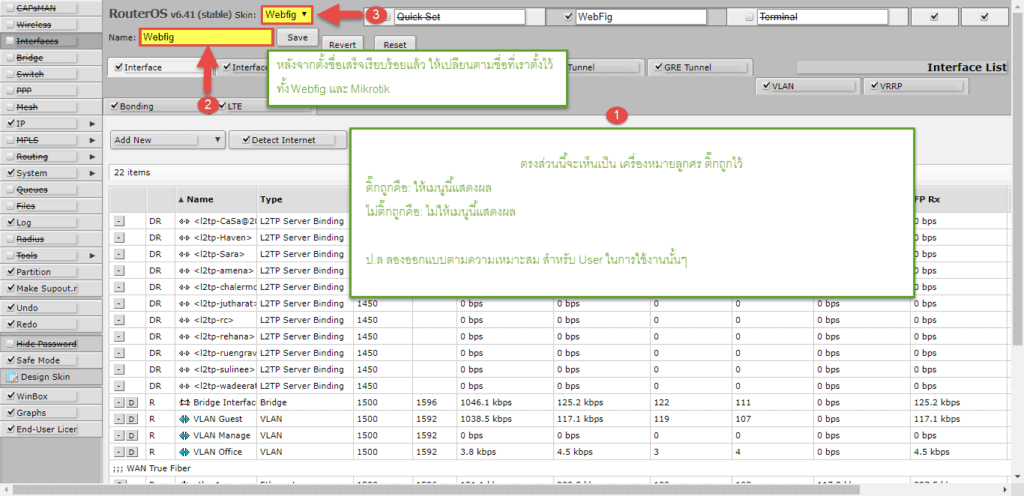Click the Interface List title bar

coord(905,67)
